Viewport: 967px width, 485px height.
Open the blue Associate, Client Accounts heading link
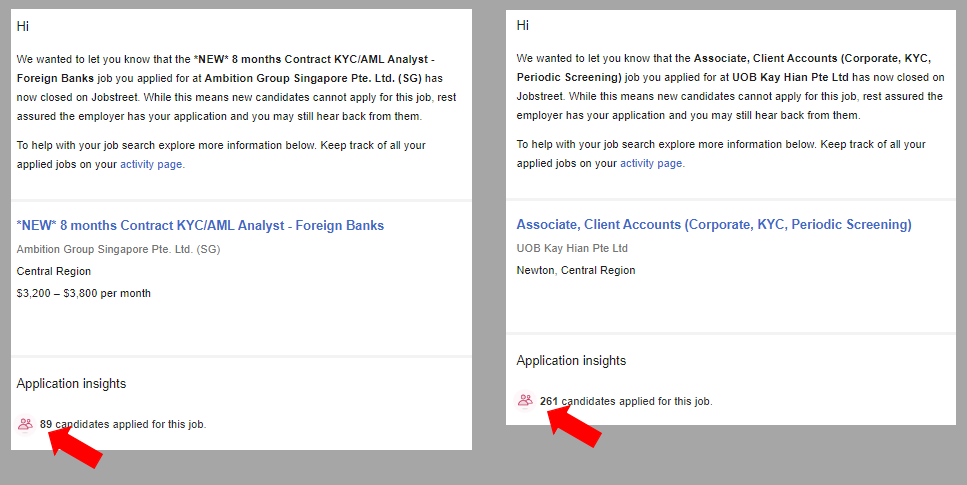[714, 225]
